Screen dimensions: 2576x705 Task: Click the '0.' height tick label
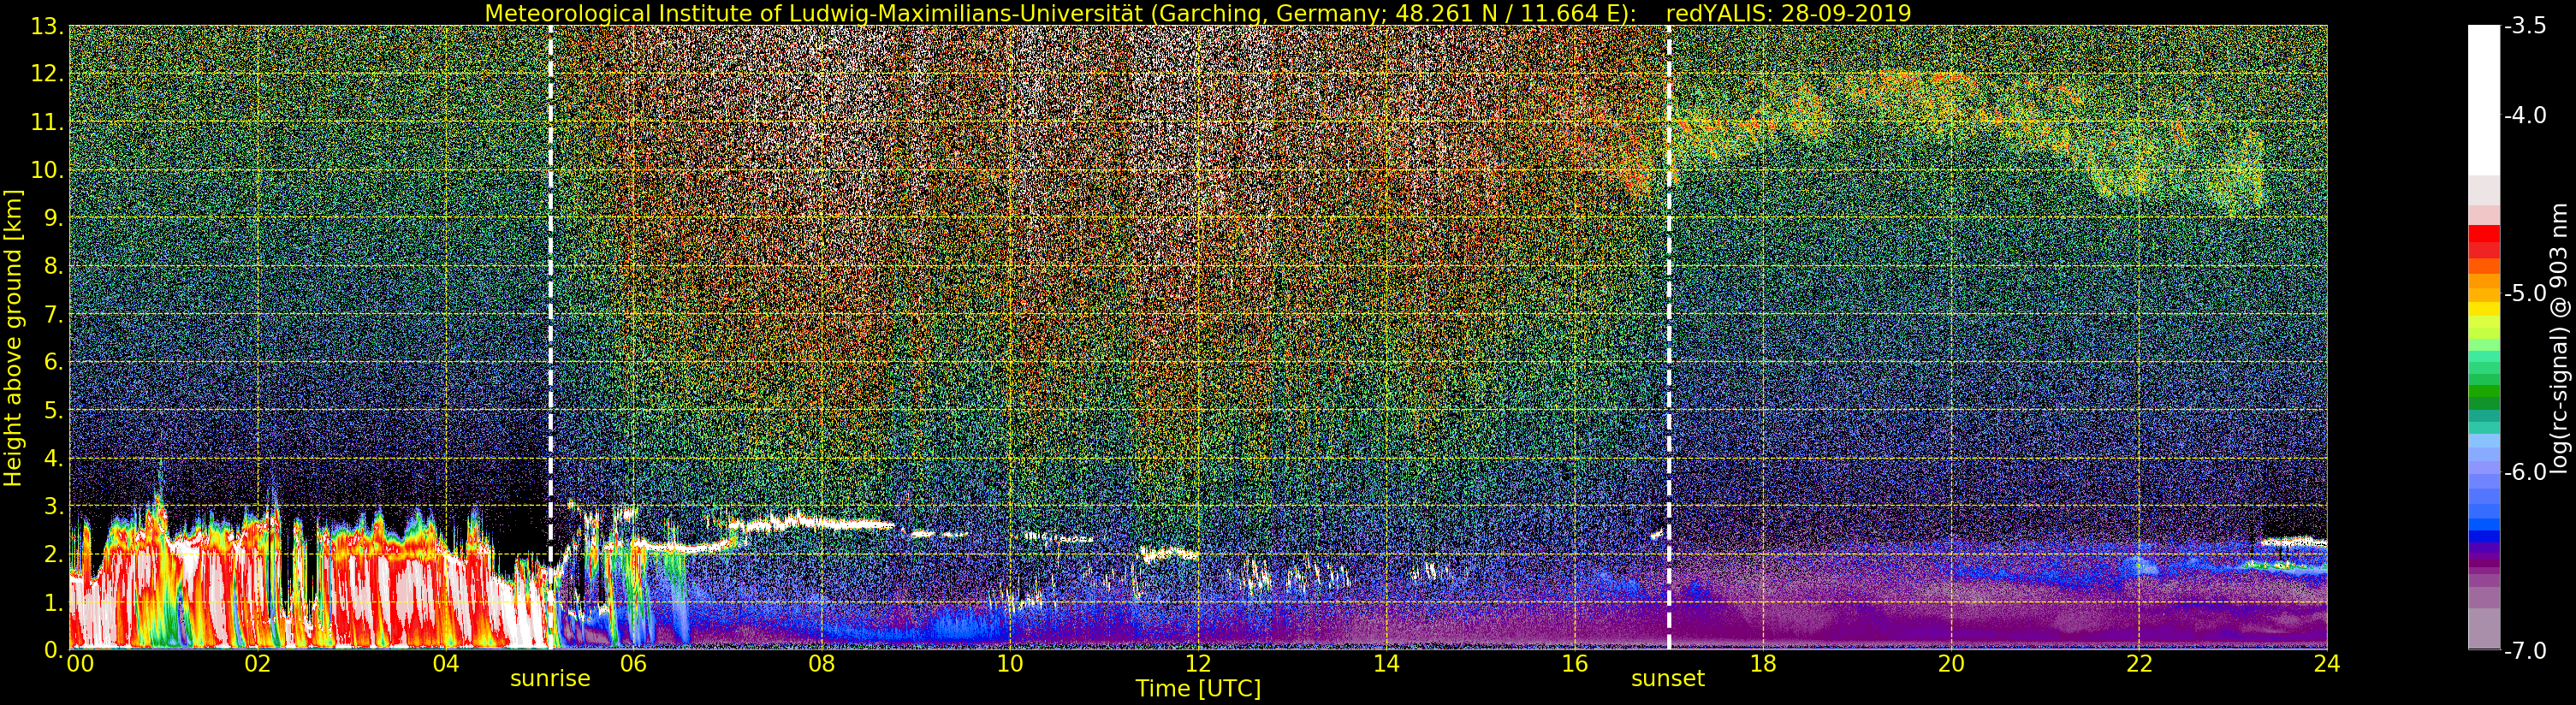click(53, 650)
